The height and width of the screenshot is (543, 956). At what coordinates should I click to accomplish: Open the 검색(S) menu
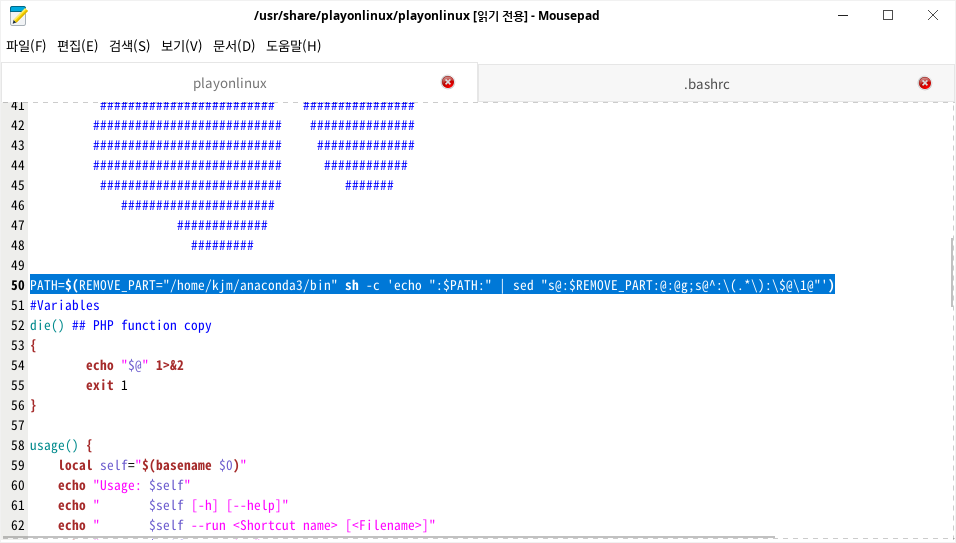pos(129,46)
